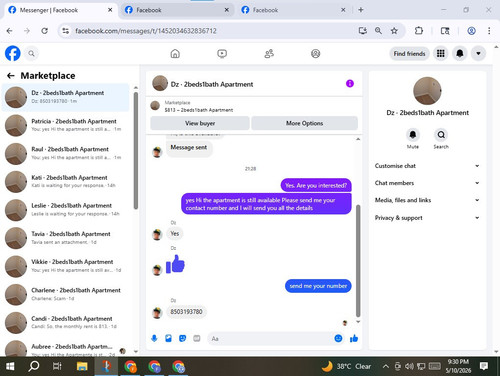Show hidden system tray icons chevron

tap(385, 366)
